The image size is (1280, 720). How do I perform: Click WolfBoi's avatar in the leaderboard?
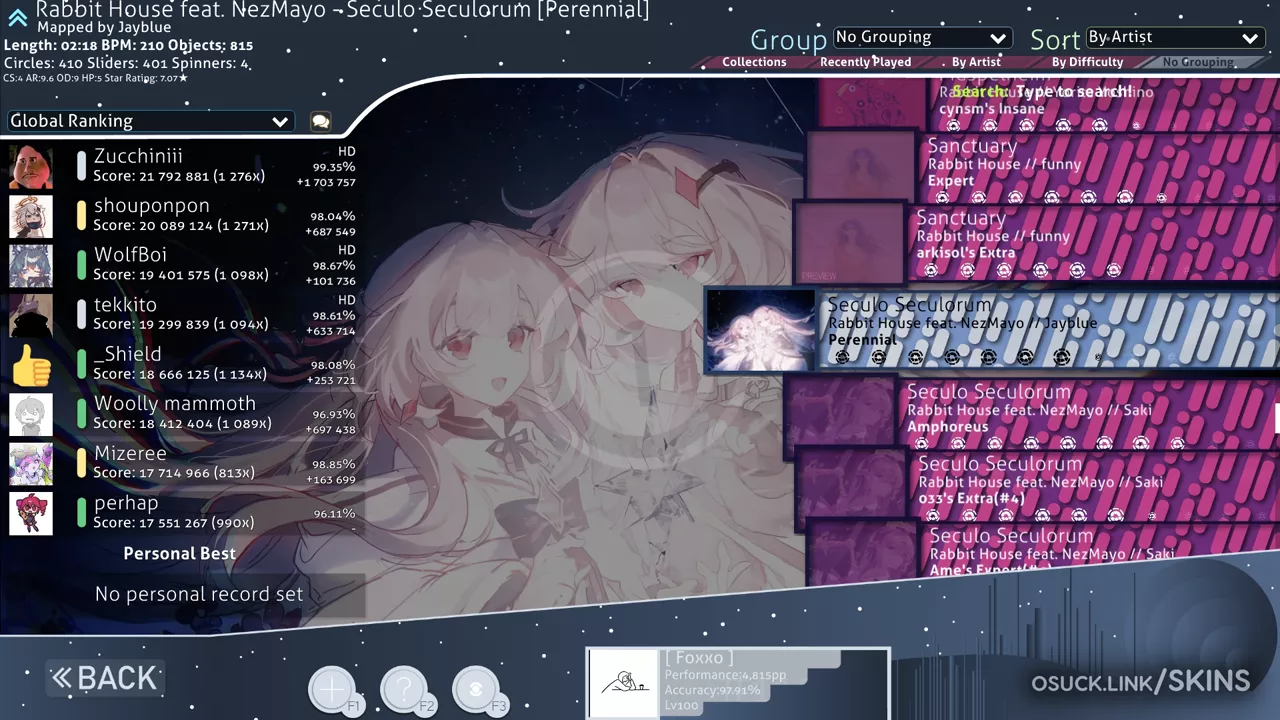click(31, 266)
